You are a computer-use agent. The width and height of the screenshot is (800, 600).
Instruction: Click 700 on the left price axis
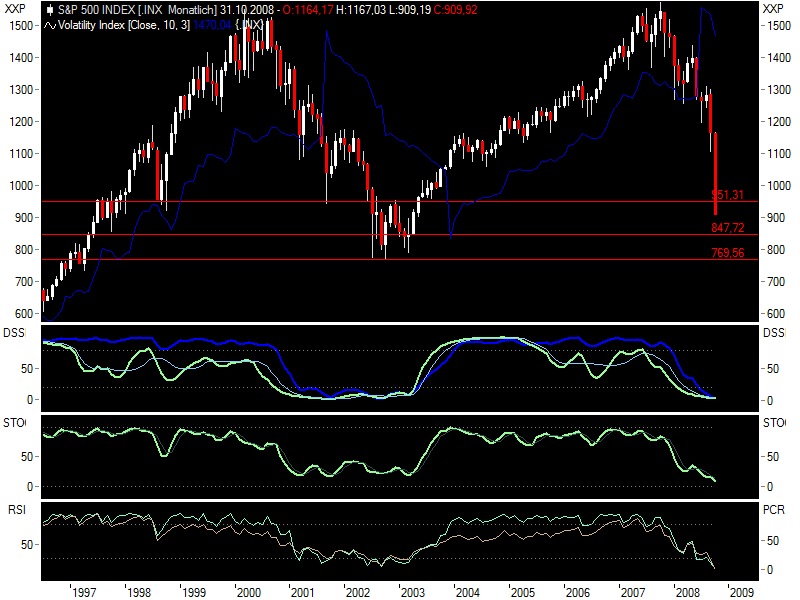coord(24,282)
